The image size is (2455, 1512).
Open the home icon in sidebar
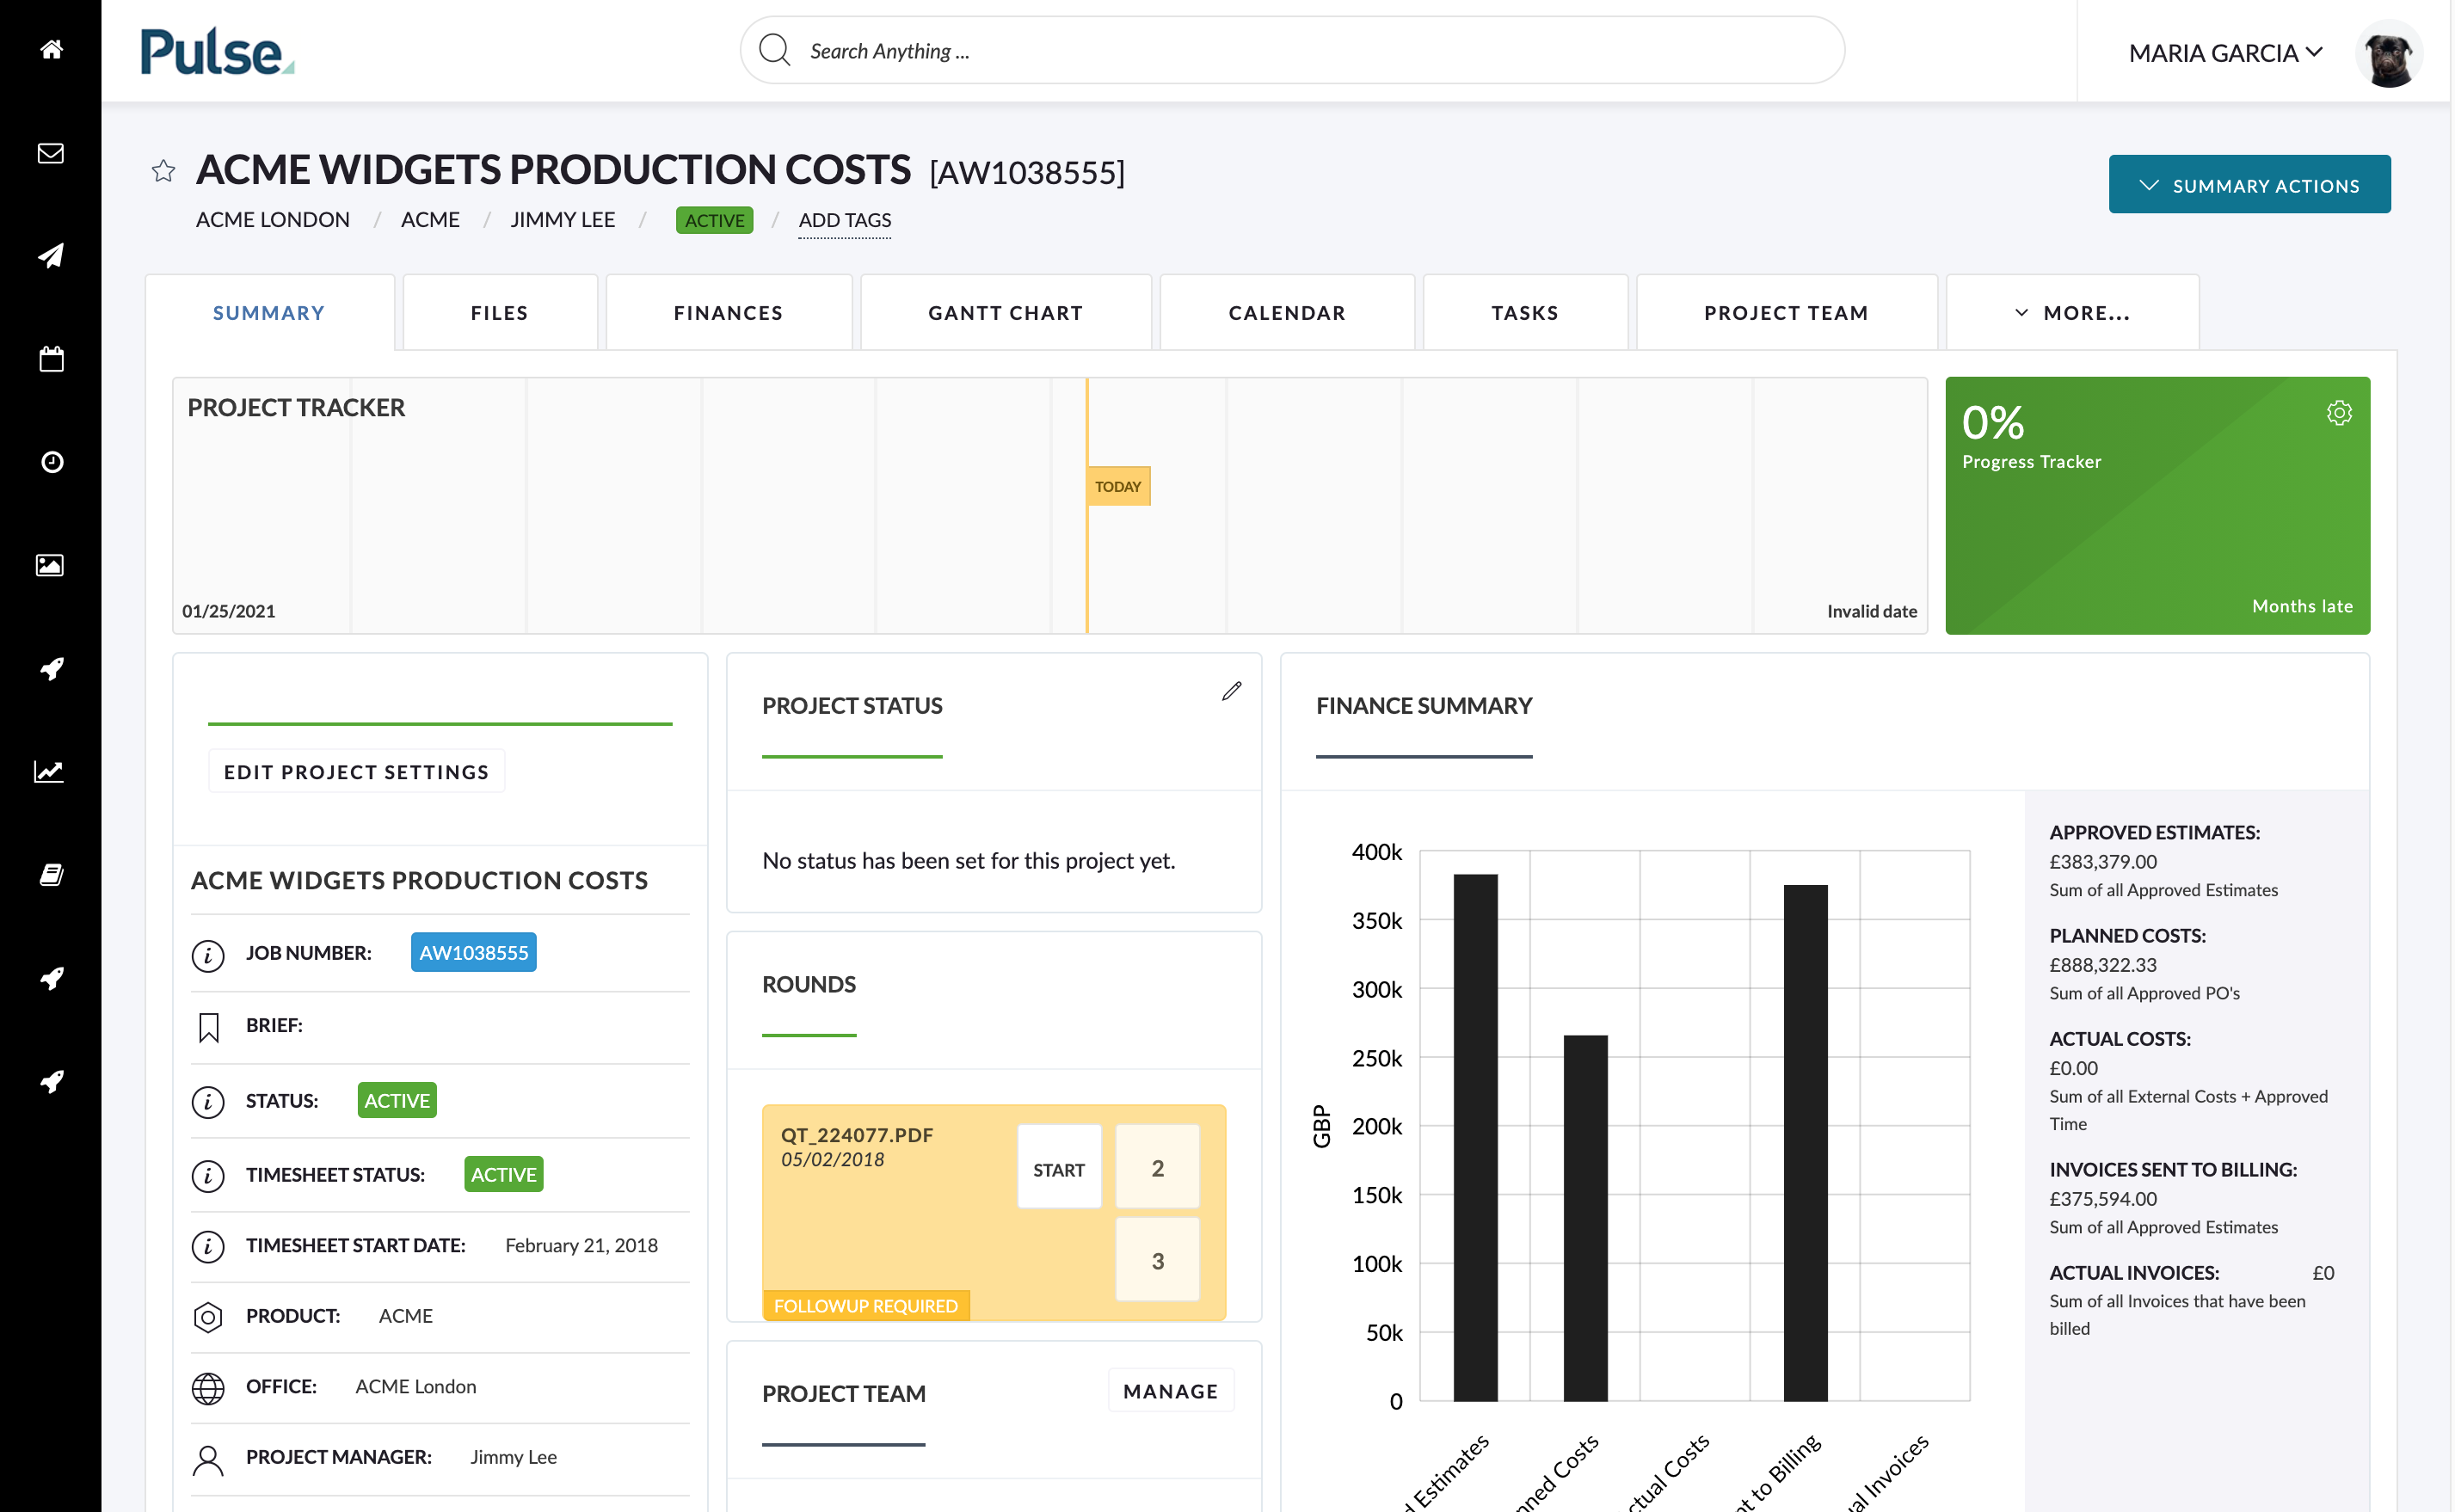(51, 50)
